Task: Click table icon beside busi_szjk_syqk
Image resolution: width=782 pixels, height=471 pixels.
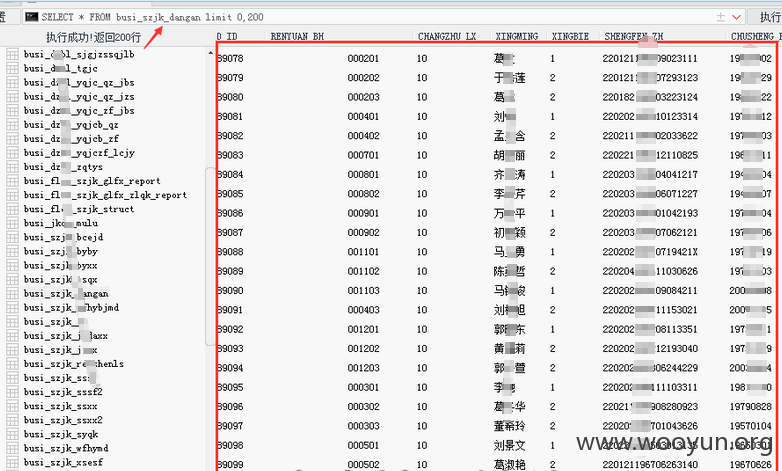Action: tap(12, 434)
